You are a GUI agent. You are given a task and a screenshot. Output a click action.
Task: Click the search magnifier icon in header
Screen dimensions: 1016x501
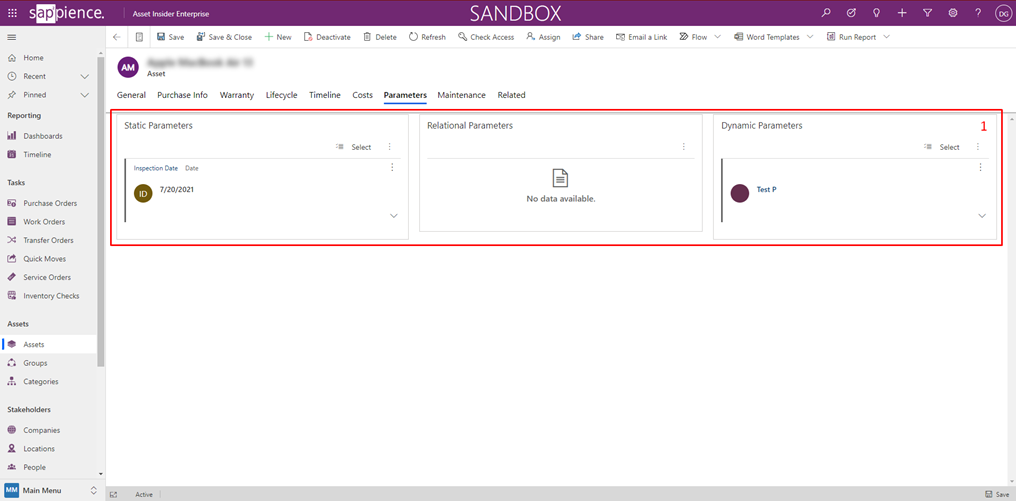(x=826, y=13)
